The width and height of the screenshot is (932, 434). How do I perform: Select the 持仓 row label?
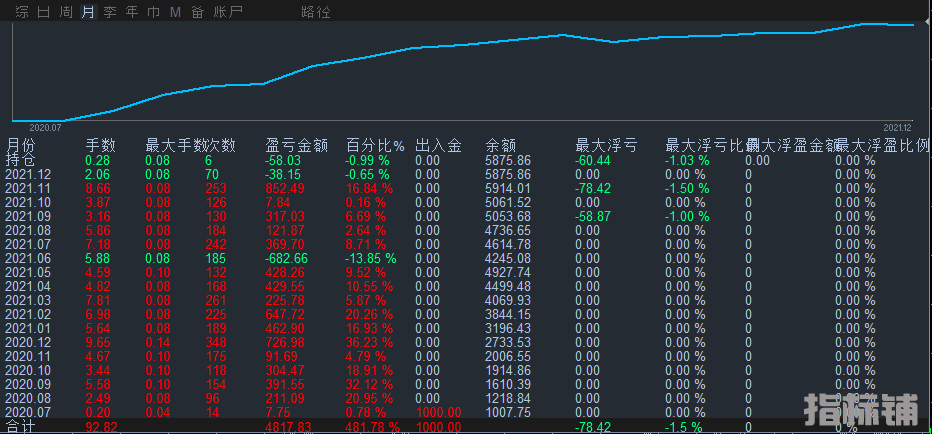(20, 160)
